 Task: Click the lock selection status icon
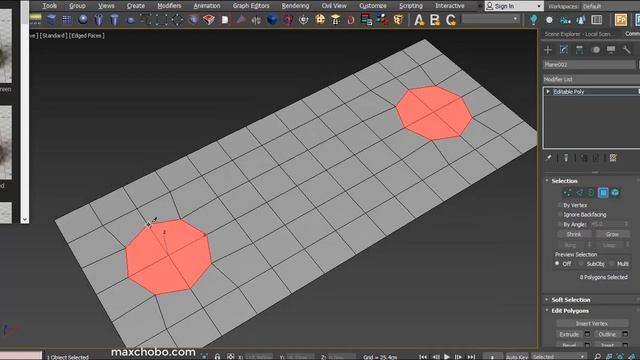coord(217,357)
